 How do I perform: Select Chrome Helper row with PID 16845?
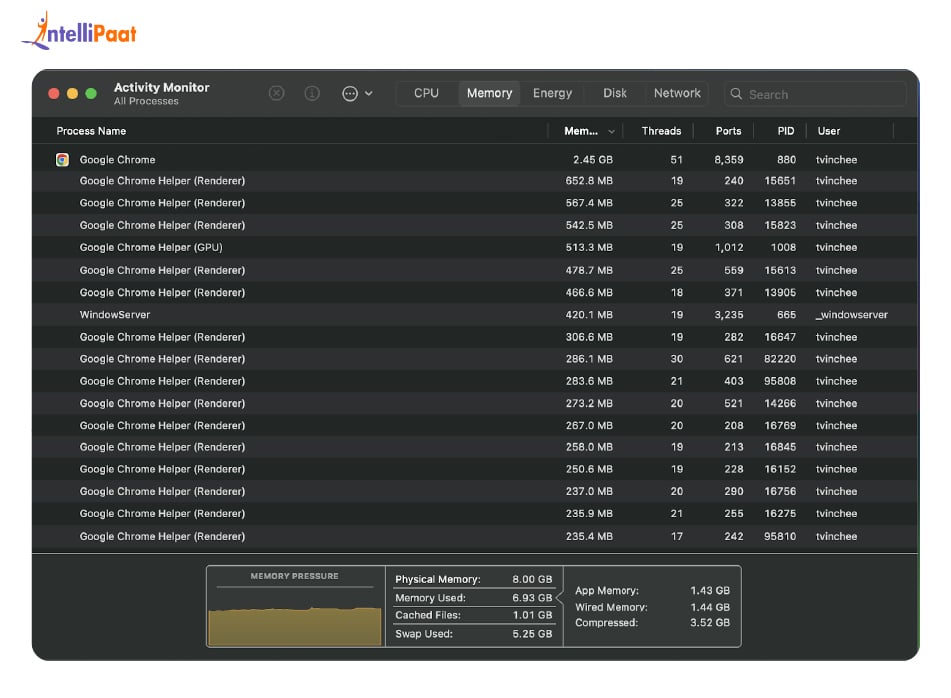pyautogui.click(x=476, y=447)
